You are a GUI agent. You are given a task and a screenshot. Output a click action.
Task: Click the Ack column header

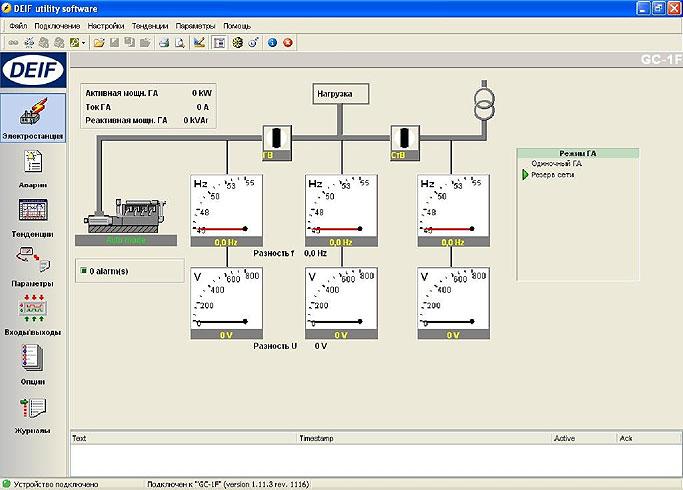pyautogui.click(x=649, y=438)
